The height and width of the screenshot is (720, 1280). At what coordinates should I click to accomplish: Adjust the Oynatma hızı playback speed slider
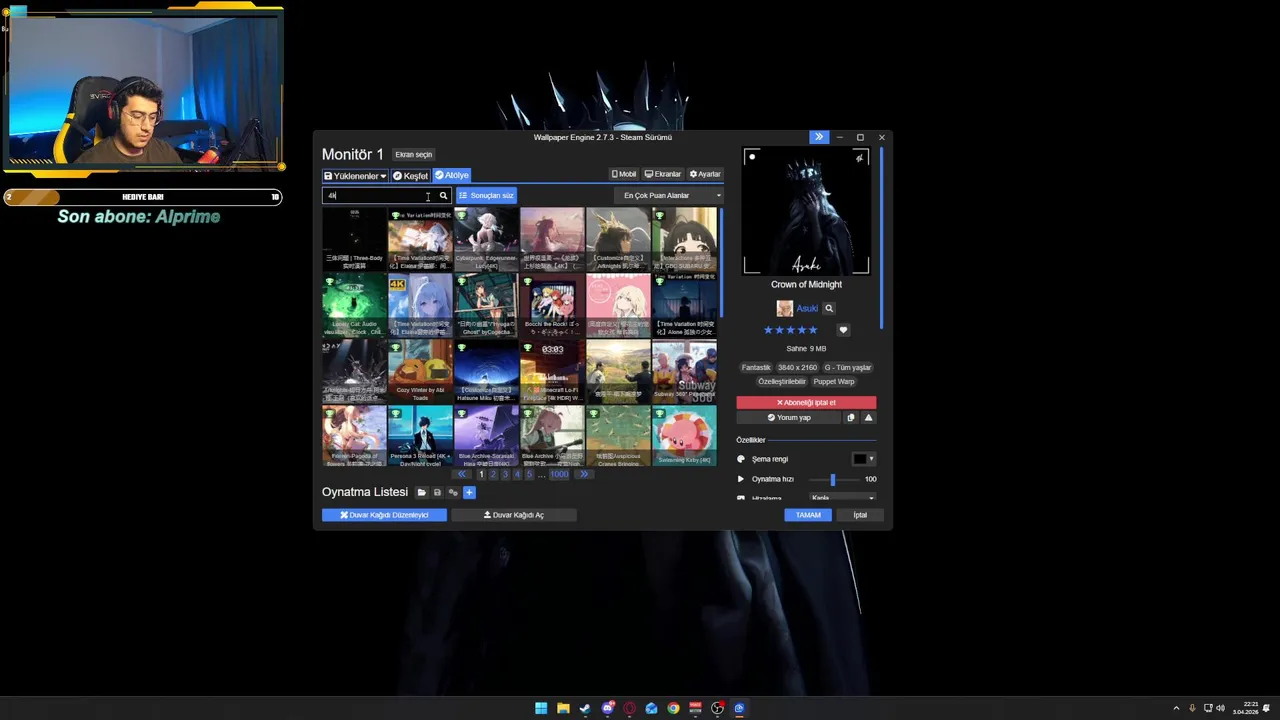point(831,480)
